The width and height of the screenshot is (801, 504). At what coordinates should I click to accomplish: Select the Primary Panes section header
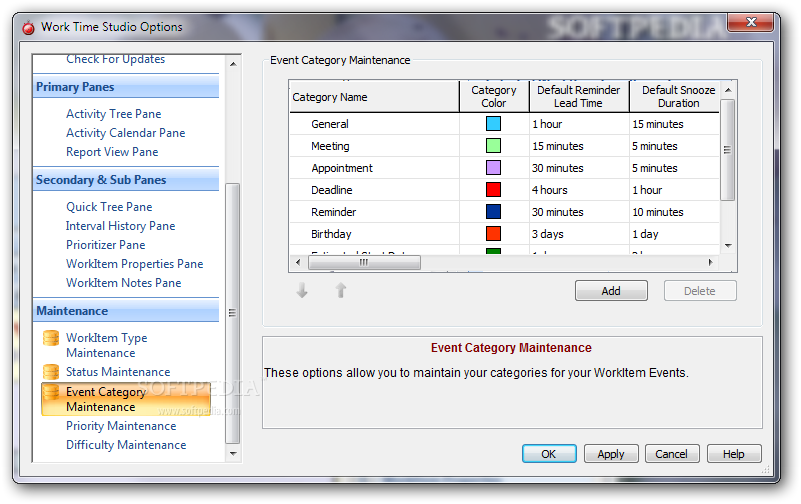[x=126, y=87]
